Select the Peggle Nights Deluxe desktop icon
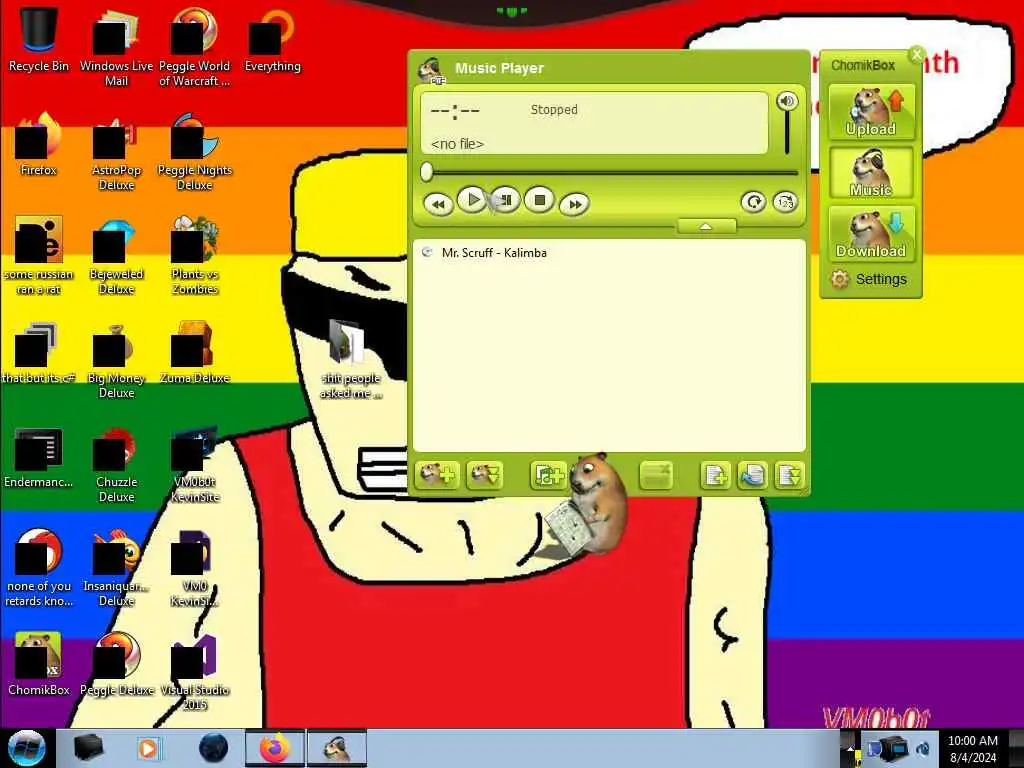Viewport: 1024px width, 768px height. coord(195,152)
